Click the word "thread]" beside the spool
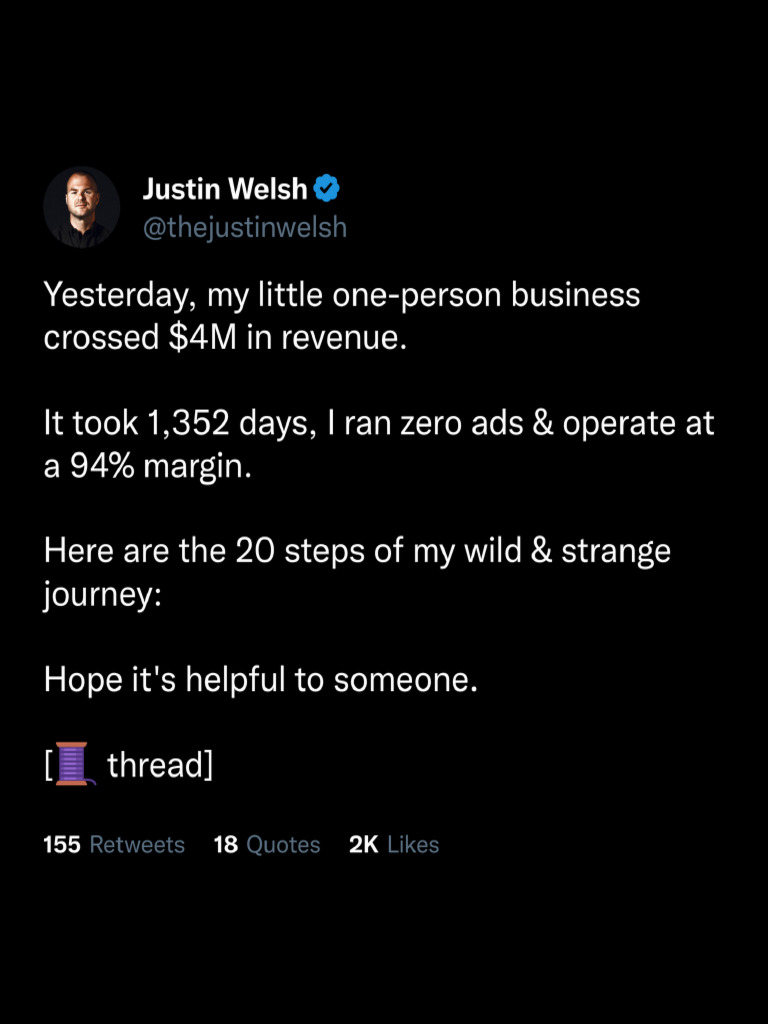 (160, 765)
